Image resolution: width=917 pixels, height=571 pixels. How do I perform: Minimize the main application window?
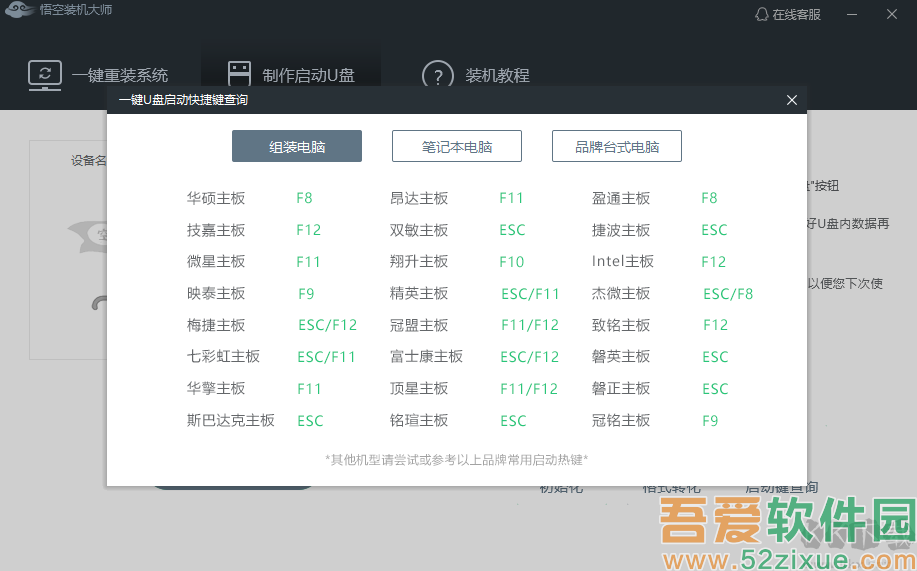click(852, 15)
